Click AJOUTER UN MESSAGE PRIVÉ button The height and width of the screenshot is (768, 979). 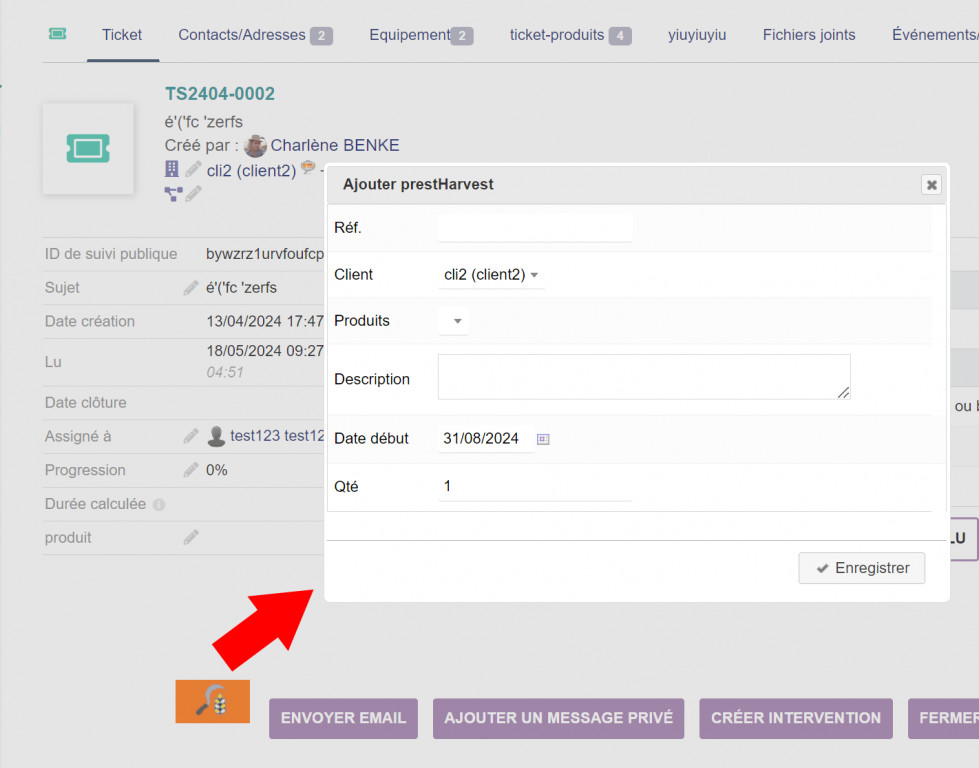(558, 718)
